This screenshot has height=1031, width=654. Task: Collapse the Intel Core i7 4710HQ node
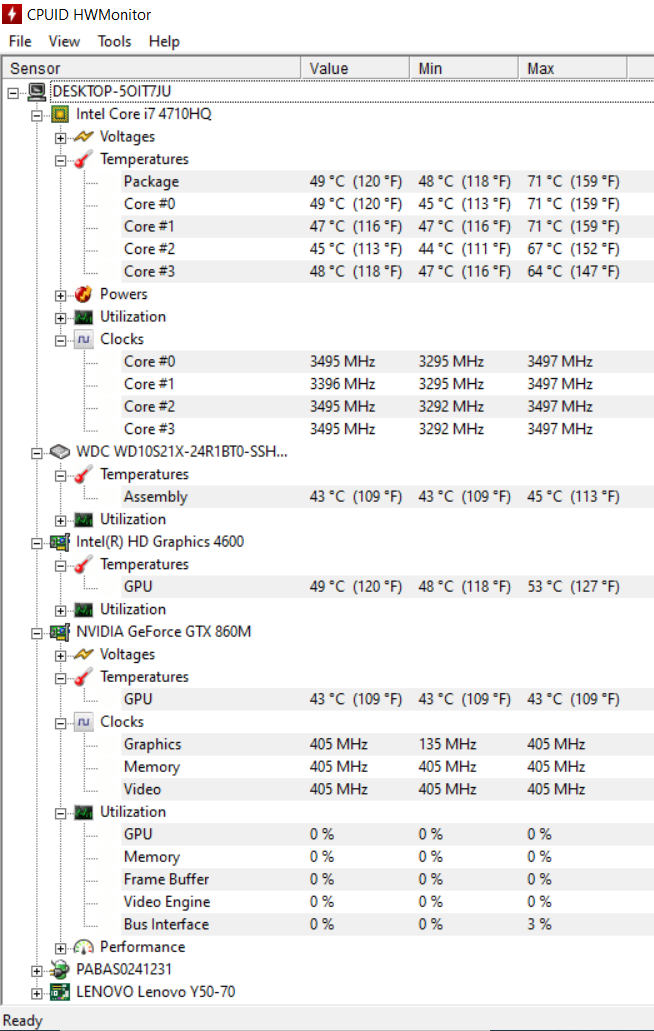tap(37, 116)
